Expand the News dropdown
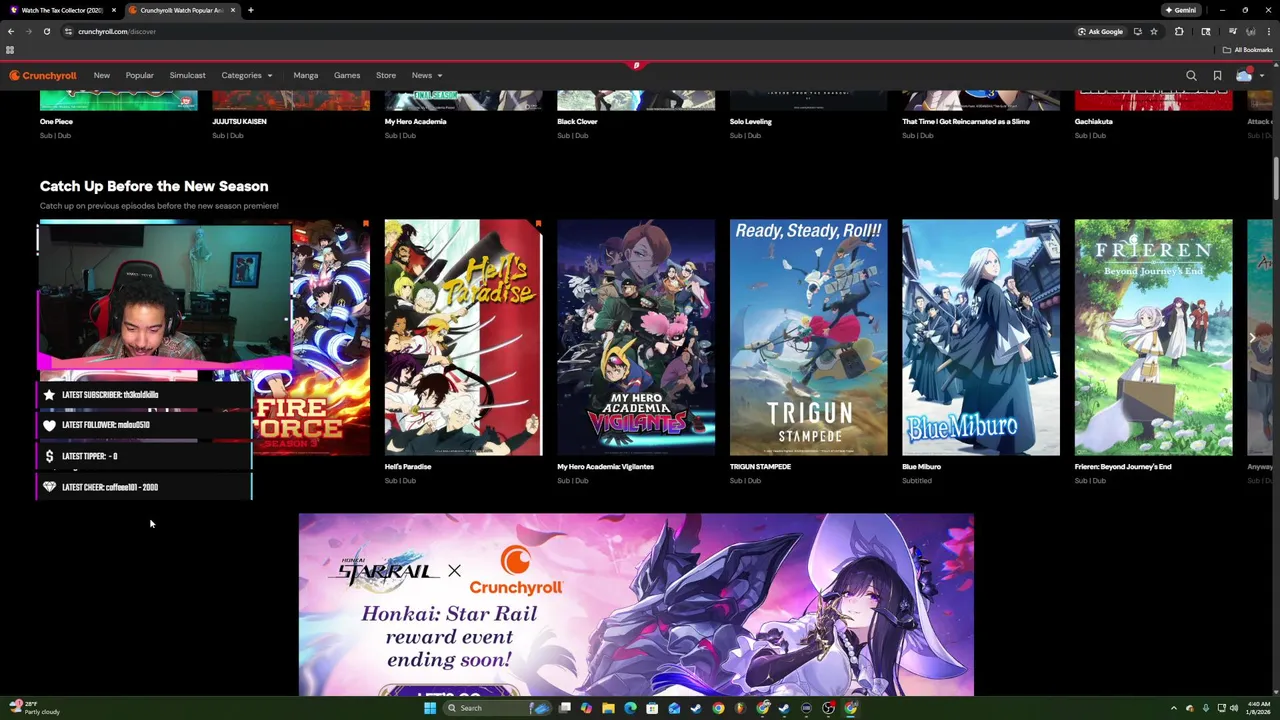 426,75
